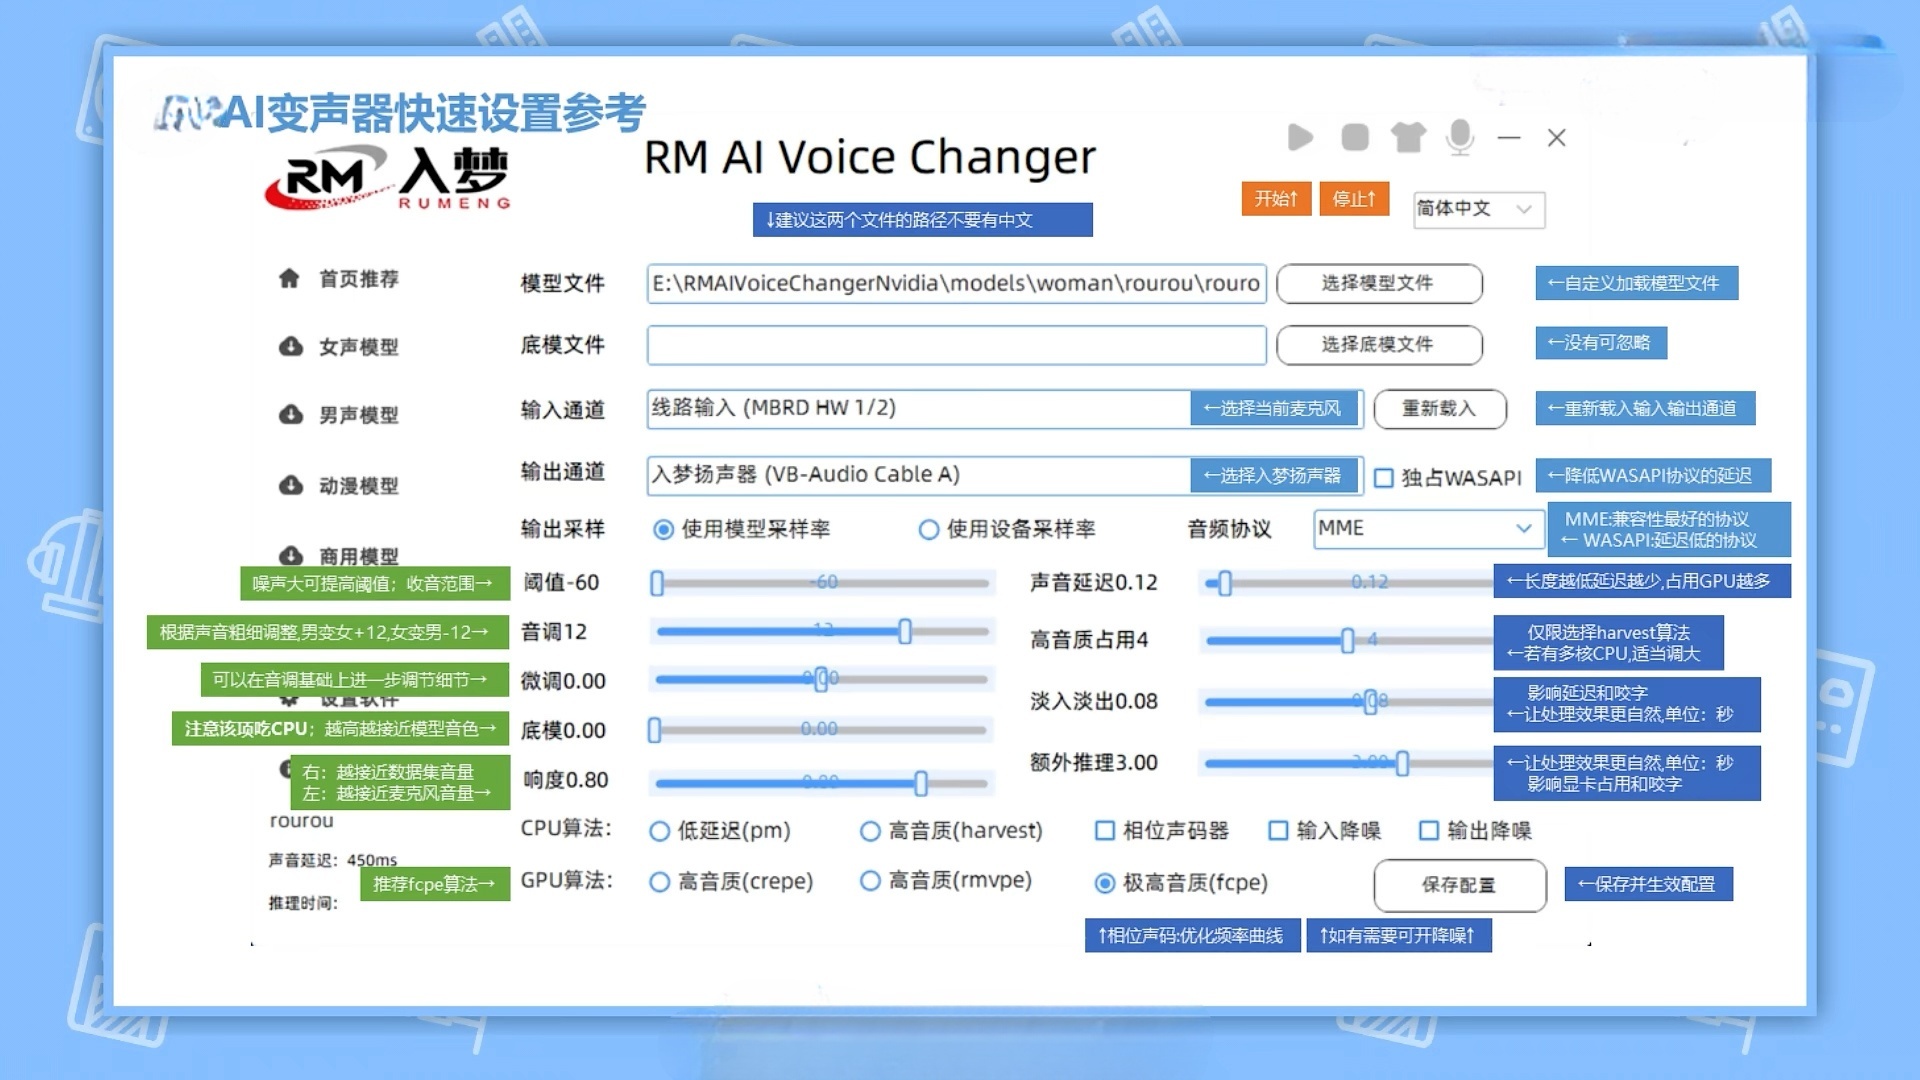Choose the 低延迟(pm) CPU algorithm

pyautogui.click(x=659, y=831)
